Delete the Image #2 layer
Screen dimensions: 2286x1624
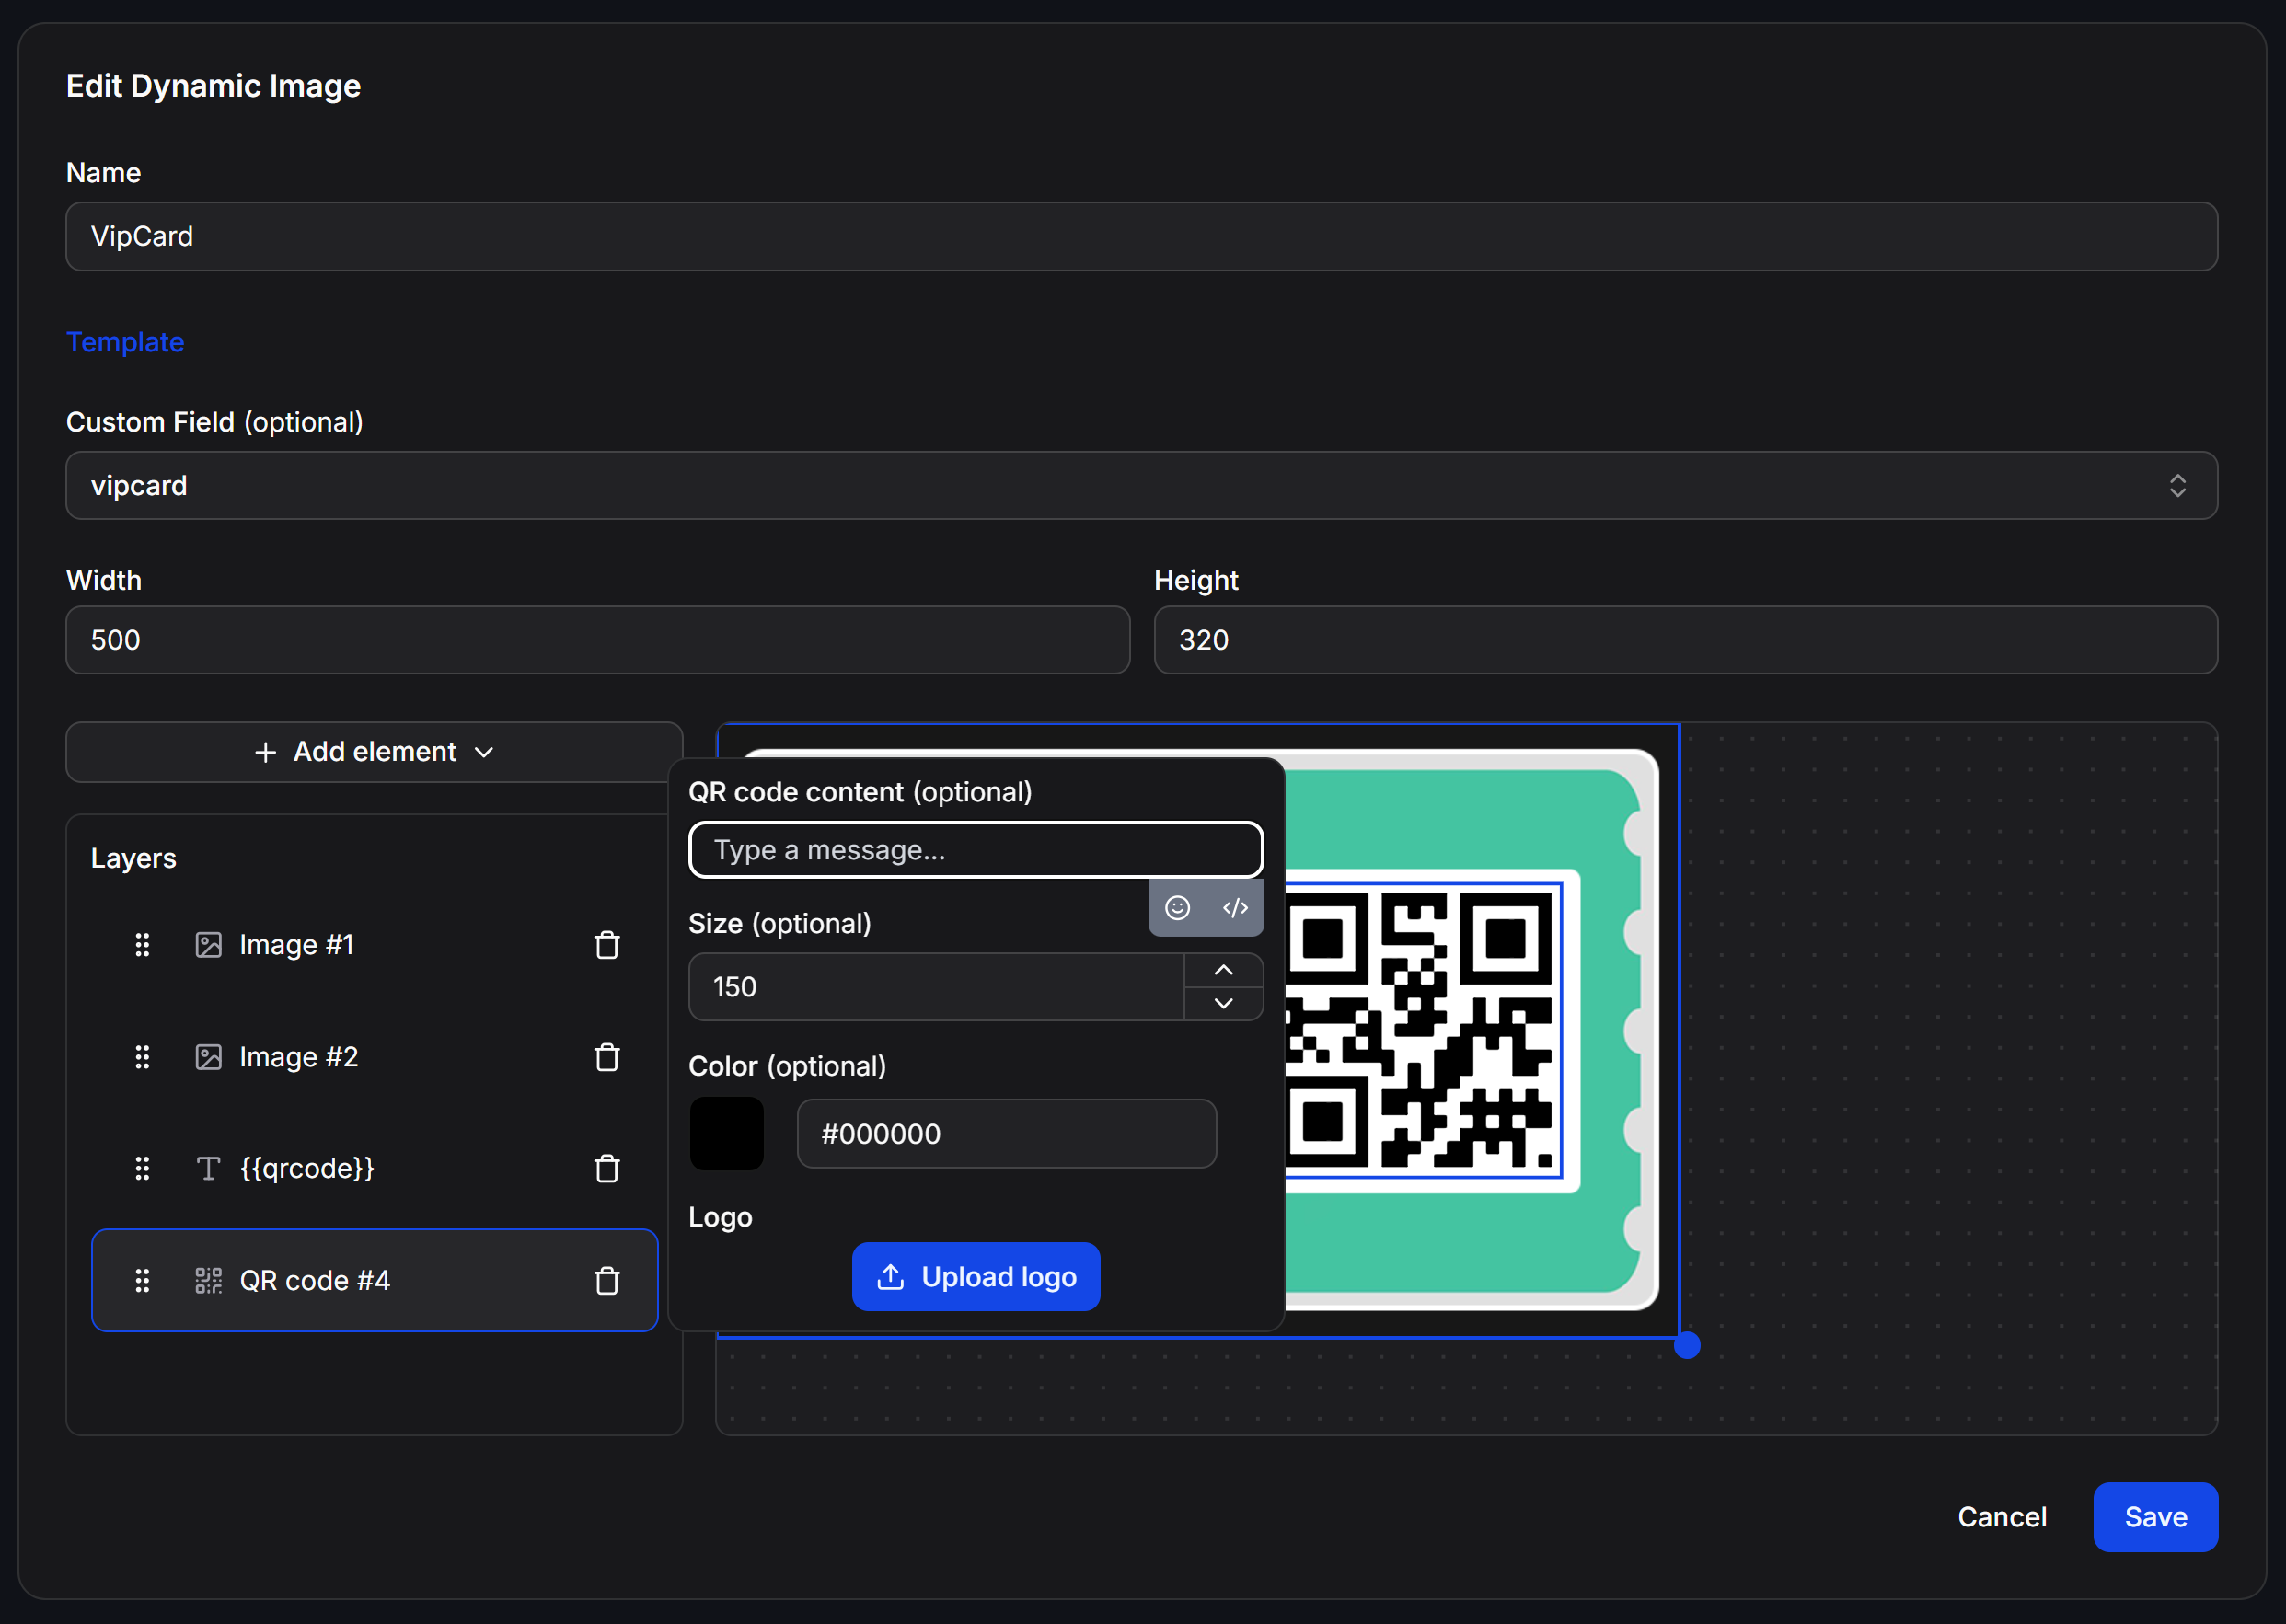pos(607,1057)
